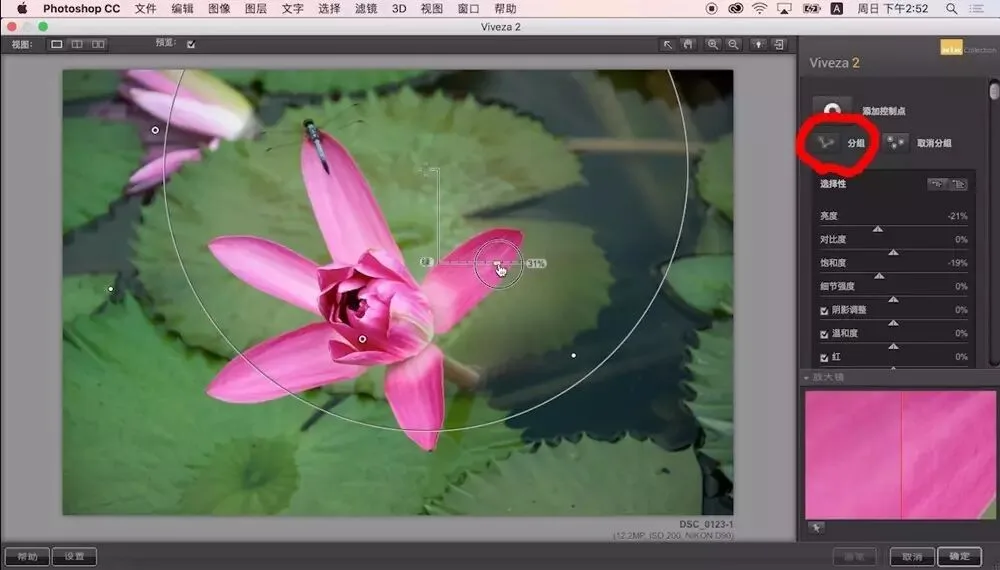Click the first selectivity mode icon beside 选择性
The width and height of the screenshot is (1000, 570).
coord(936,184)
